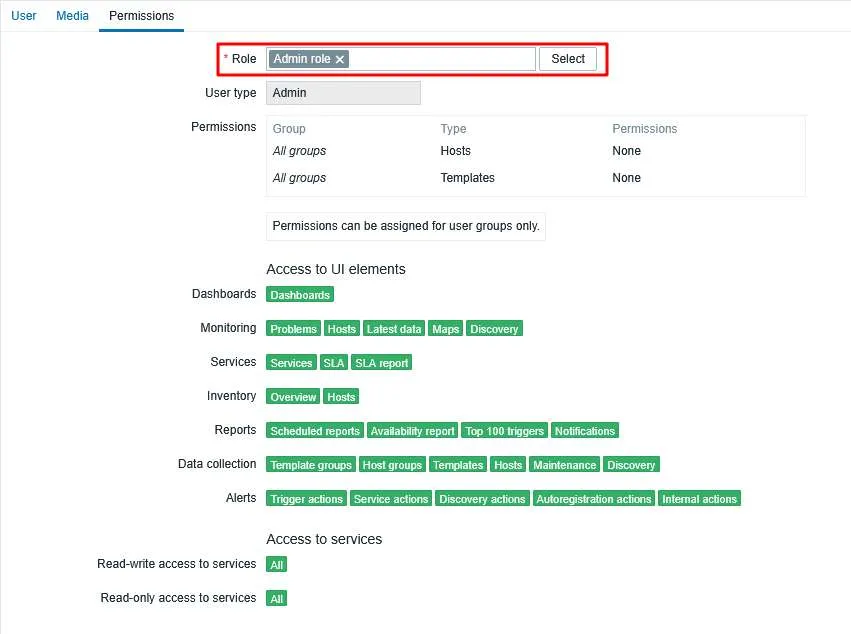Click the Top 100 triggers tag
Viewport: 851px width, 634px height.
coord(504,431)
